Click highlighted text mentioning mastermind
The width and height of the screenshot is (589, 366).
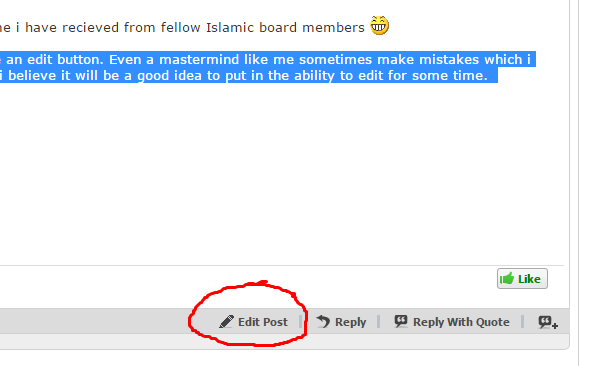[x=267, y=59]
